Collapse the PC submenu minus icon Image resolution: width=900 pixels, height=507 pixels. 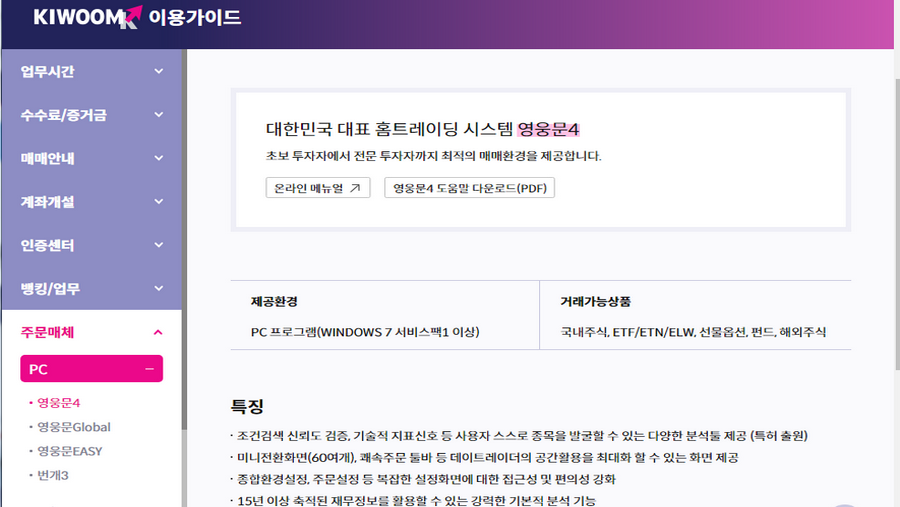149,369
